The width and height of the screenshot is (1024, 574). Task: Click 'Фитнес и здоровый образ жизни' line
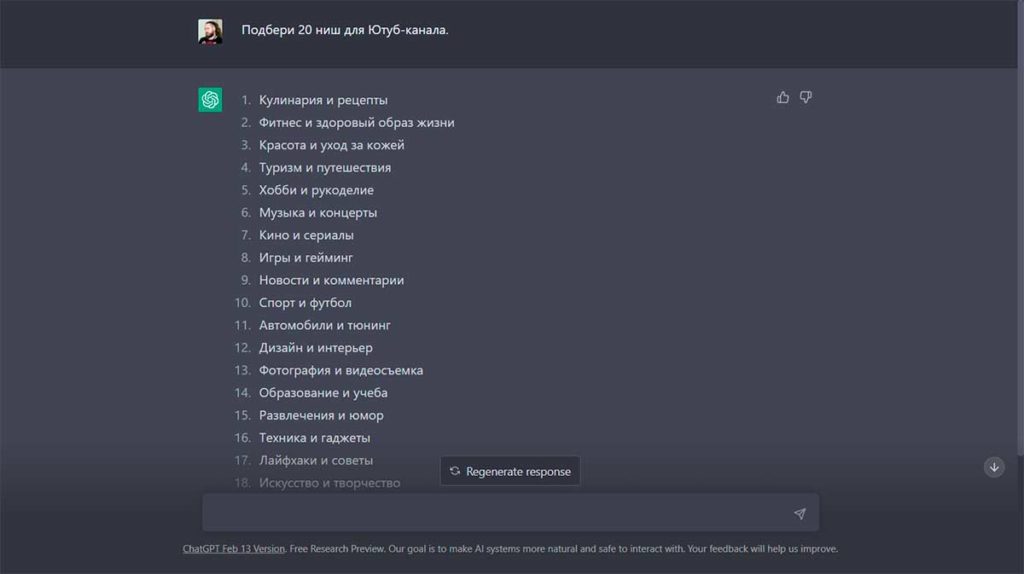[x=356, y=123]
